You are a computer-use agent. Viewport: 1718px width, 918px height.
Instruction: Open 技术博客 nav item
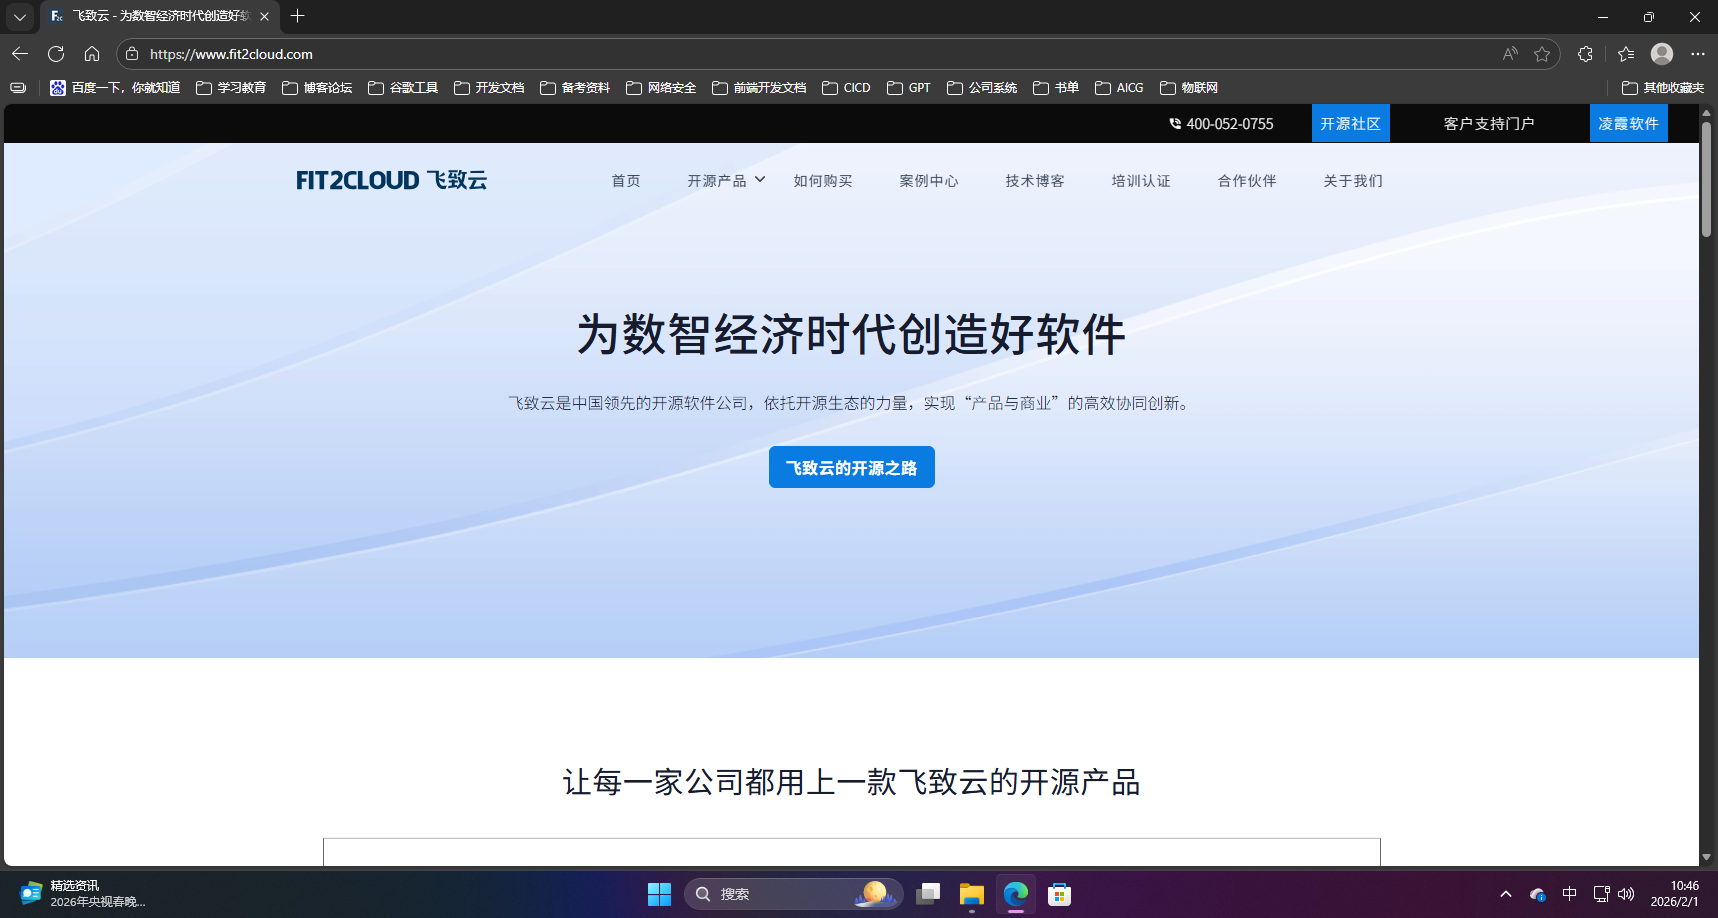pyautogui.click(x=1035, y=181)
